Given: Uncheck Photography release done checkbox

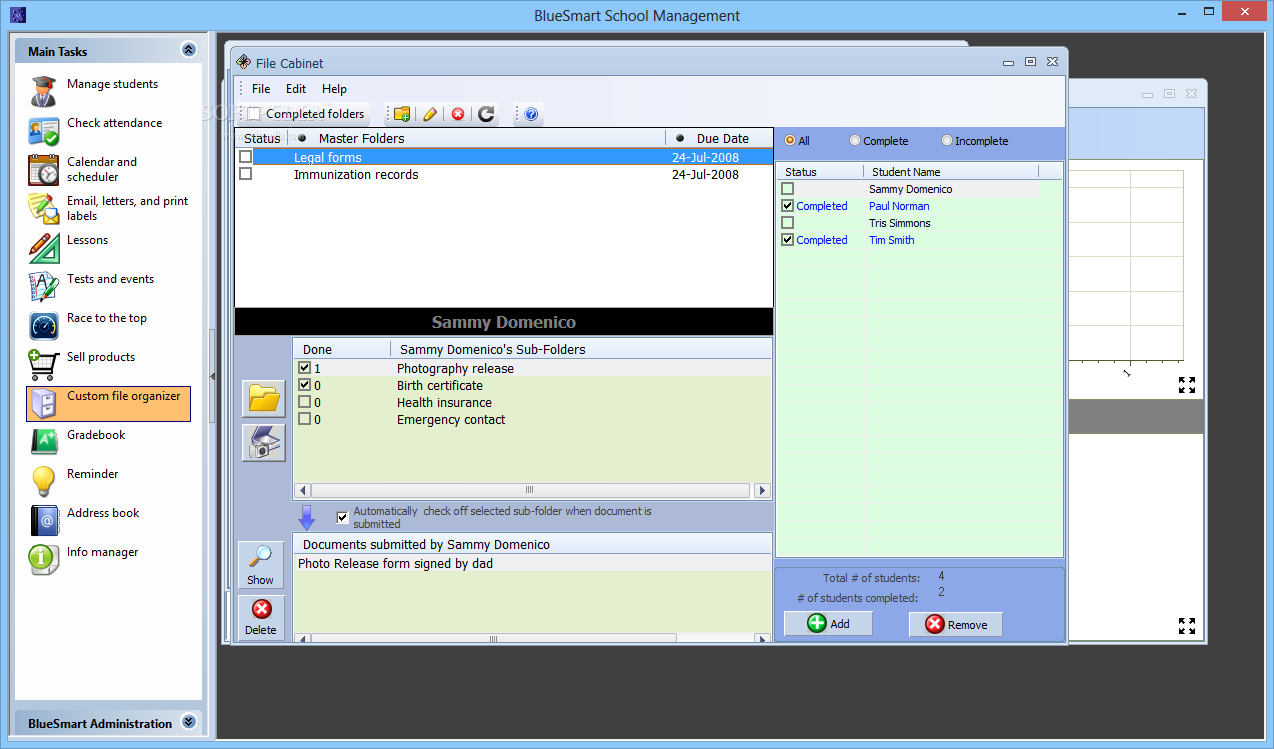Looking at the screenshot, I should 305,368.
